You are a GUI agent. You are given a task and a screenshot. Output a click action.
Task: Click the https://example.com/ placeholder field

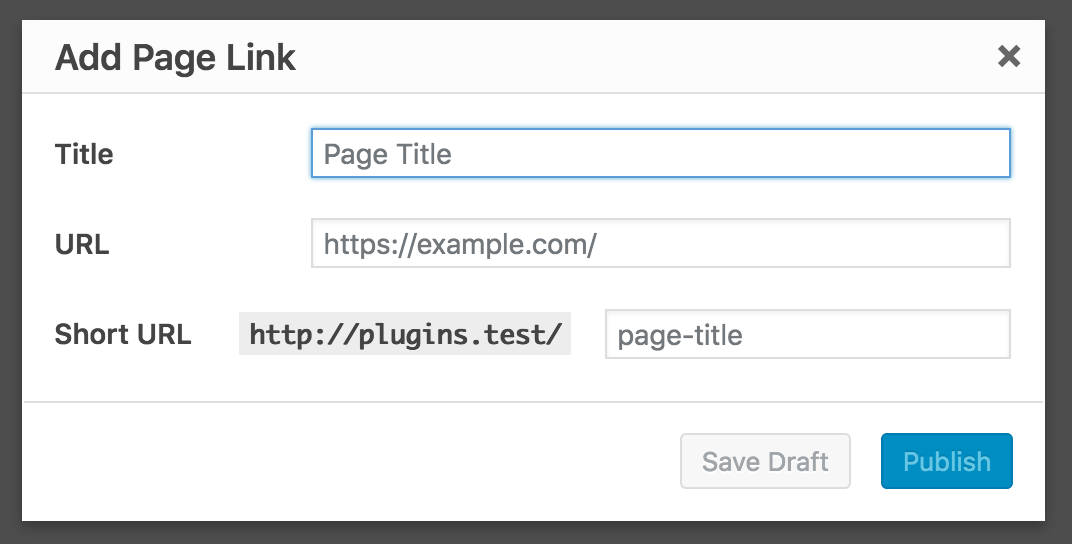coord(660,244)
